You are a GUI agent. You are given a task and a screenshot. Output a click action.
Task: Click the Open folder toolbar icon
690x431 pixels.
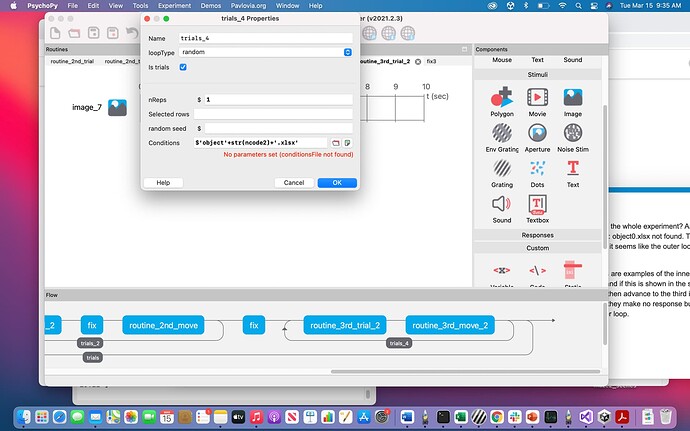[x=74, y=33]
